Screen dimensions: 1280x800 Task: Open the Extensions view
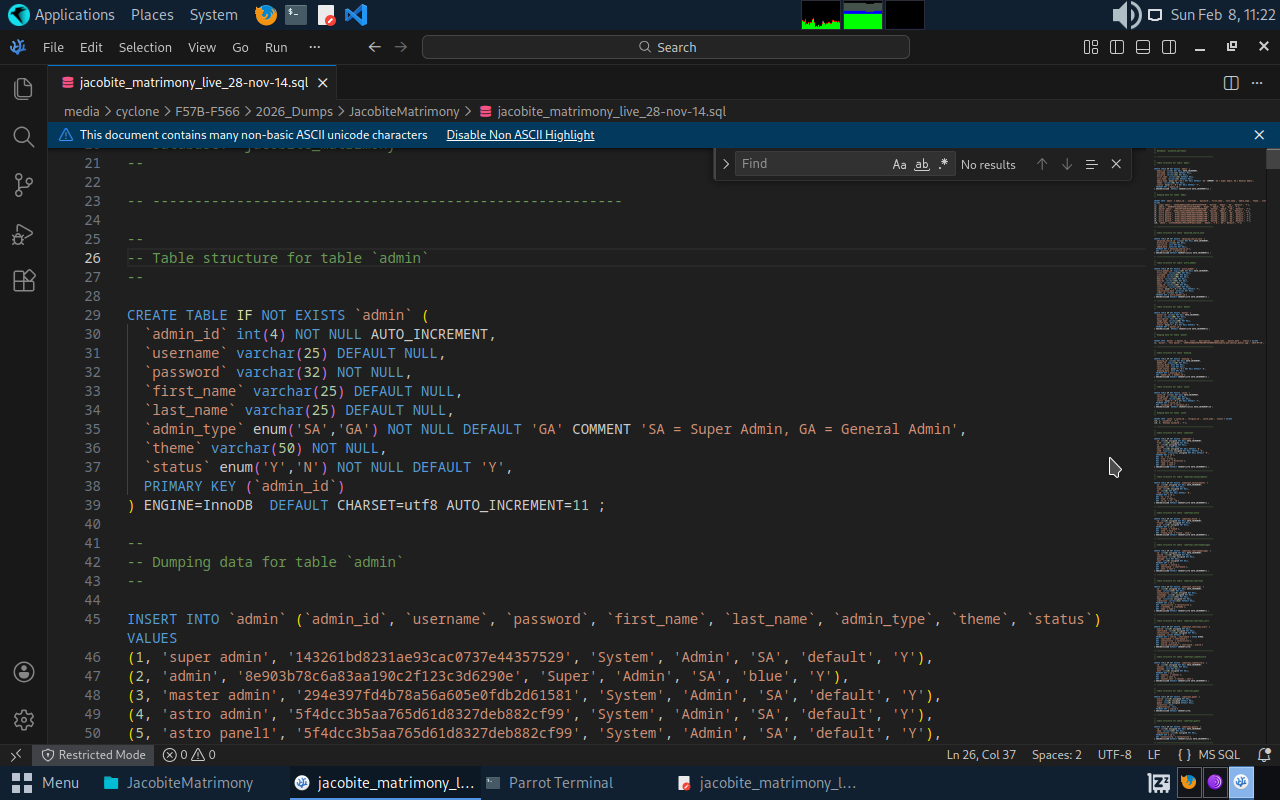[x=24, y=281]
